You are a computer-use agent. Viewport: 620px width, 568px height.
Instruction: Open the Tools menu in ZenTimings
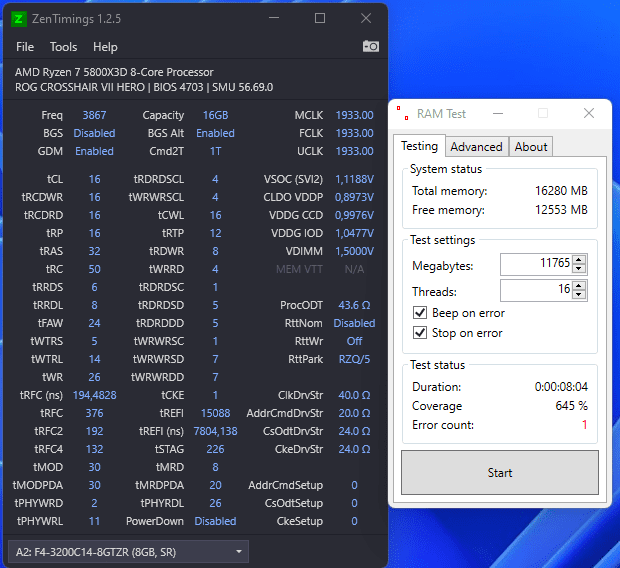click(x=63, y=47)
